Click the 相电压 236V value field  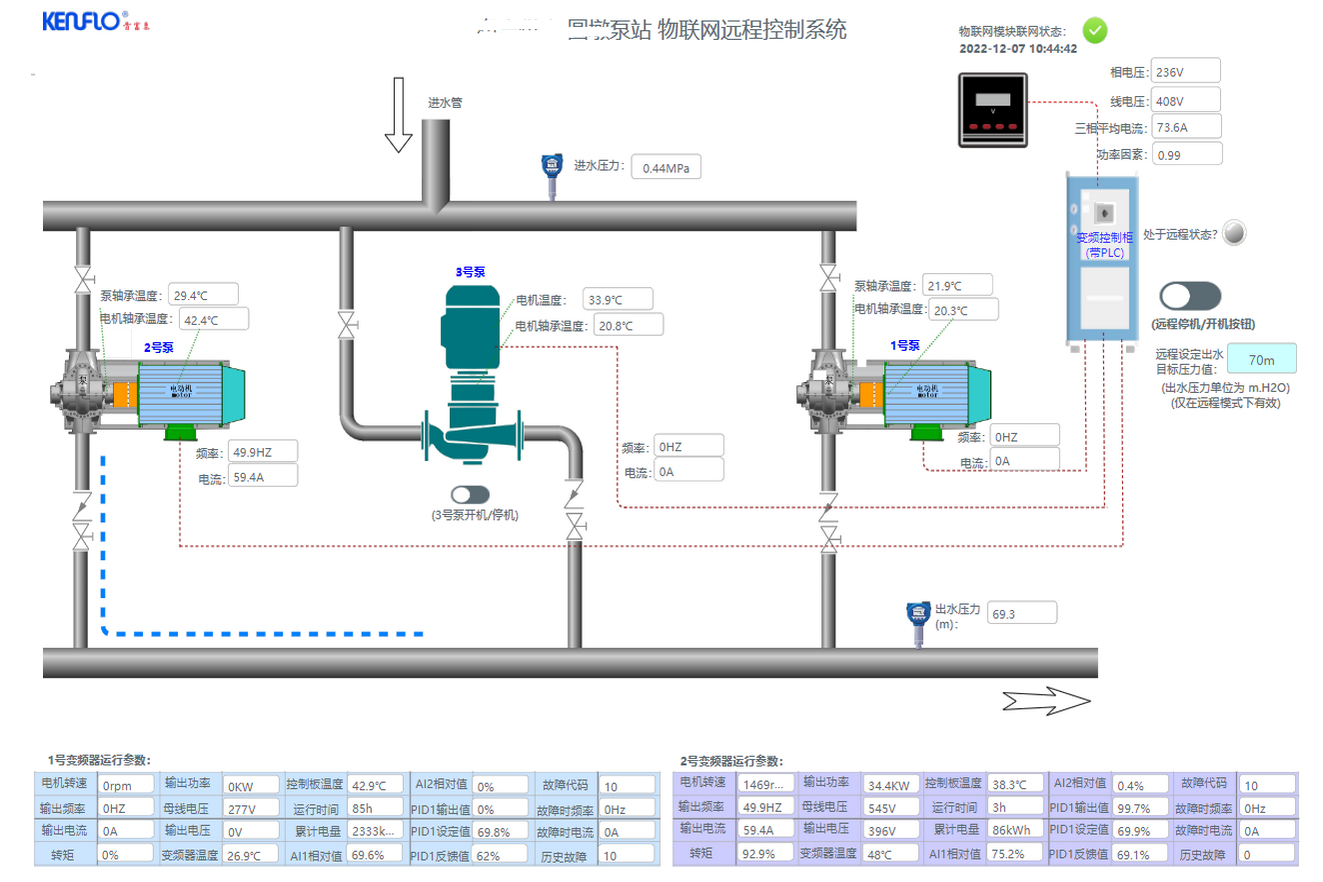(1187, 72)
